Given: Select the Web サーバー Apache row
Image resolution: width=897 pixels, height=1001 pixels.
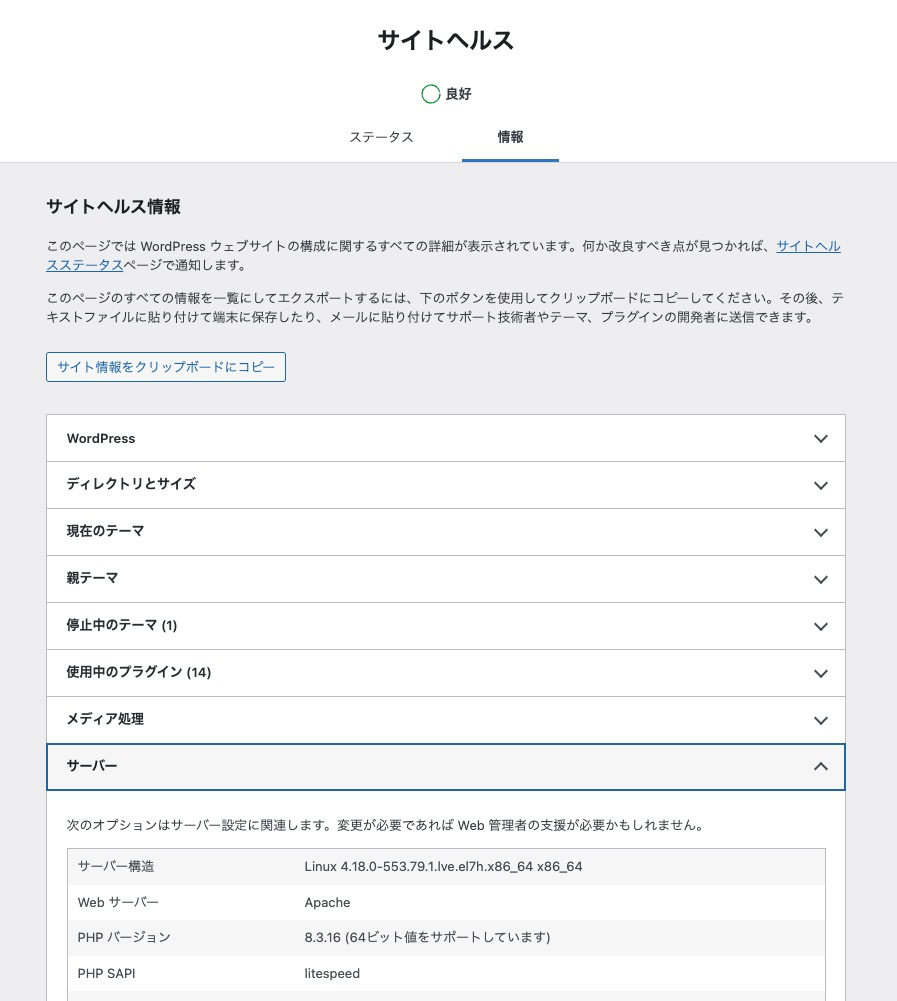Looking at the screenshot, I should 446,902.
